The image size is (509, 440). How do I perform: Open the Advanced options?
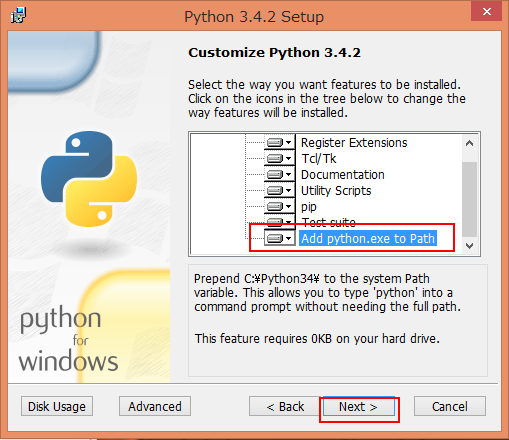point(155,406)
